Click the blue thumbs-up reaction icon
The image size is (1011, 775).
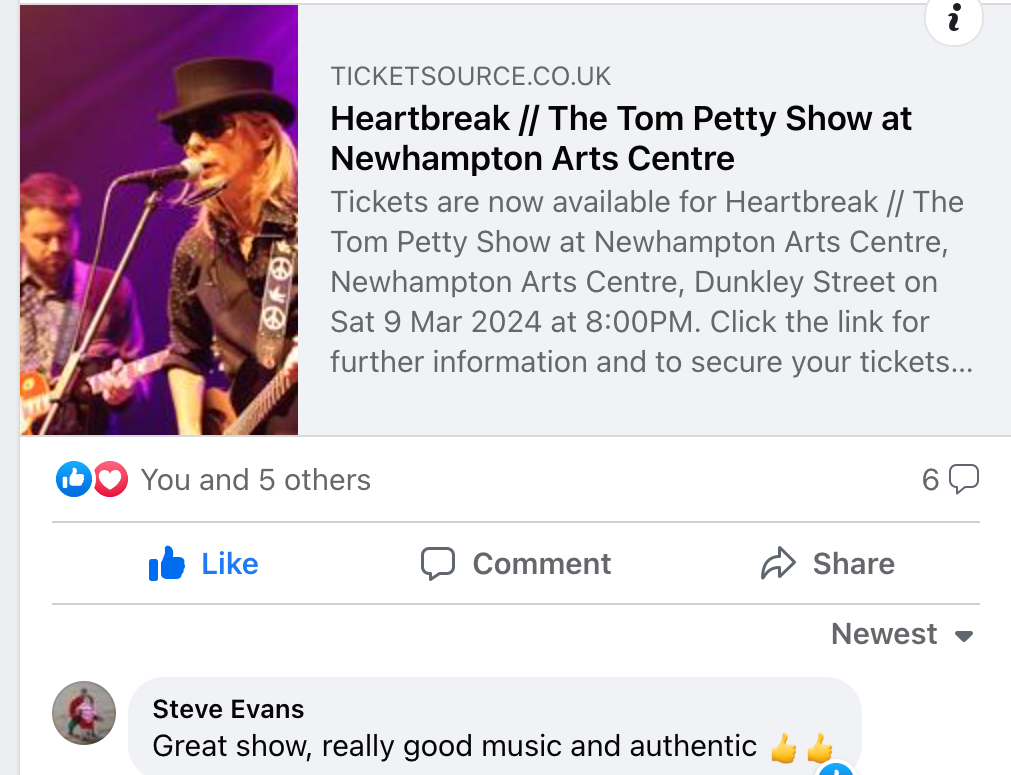[74, 480]
